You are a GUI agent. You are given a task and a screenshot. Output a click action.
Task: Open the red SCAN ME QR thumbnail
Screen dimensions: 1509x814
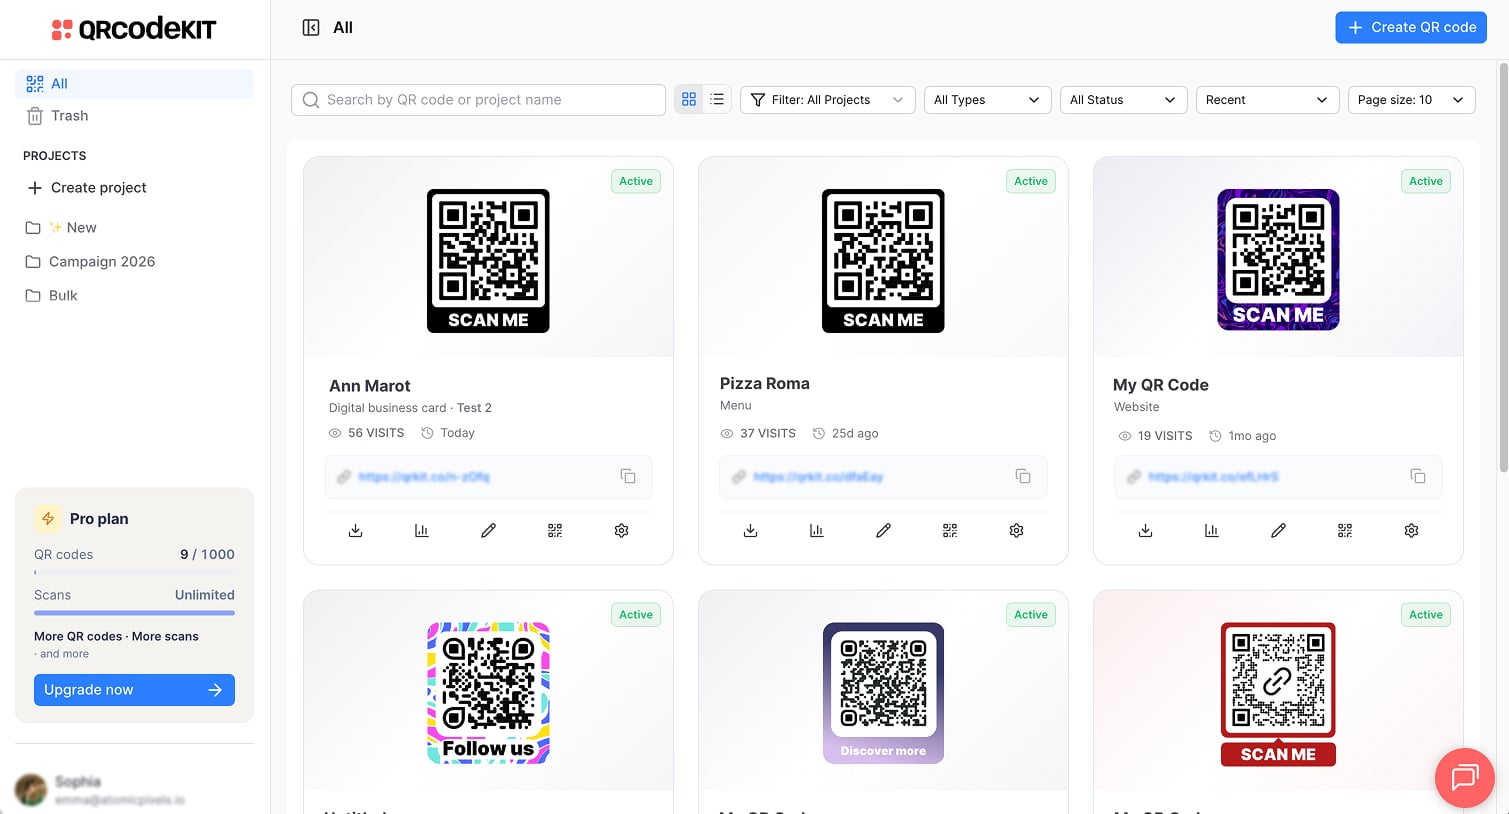(x=1278, y=695)
